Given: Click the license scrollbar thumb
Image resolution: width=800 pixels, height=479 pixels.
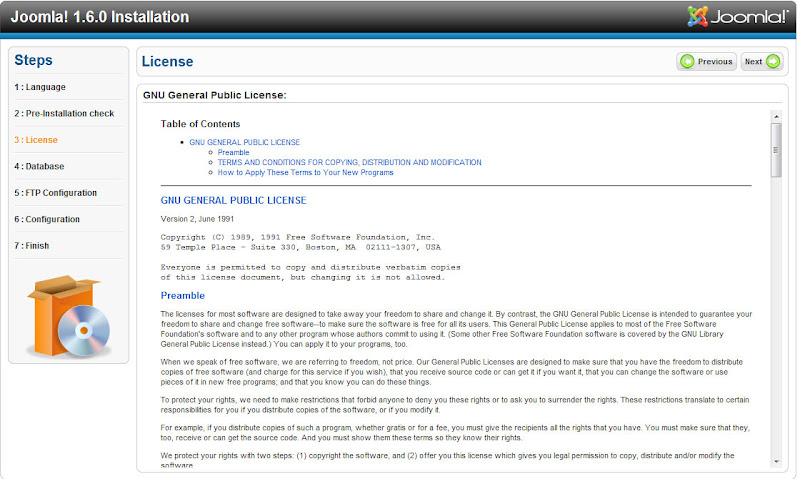Looking at the screenshot, I should point(776,150).
